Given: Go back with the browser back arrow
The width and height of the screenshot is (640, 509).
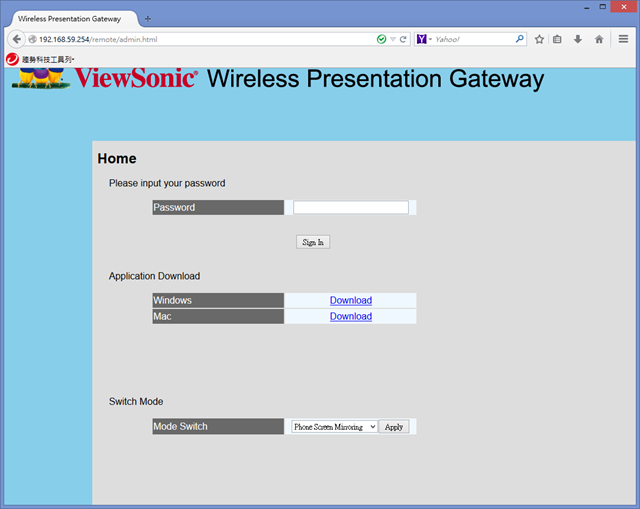Looking at the screenshot, I should click(x=16, y=39).
